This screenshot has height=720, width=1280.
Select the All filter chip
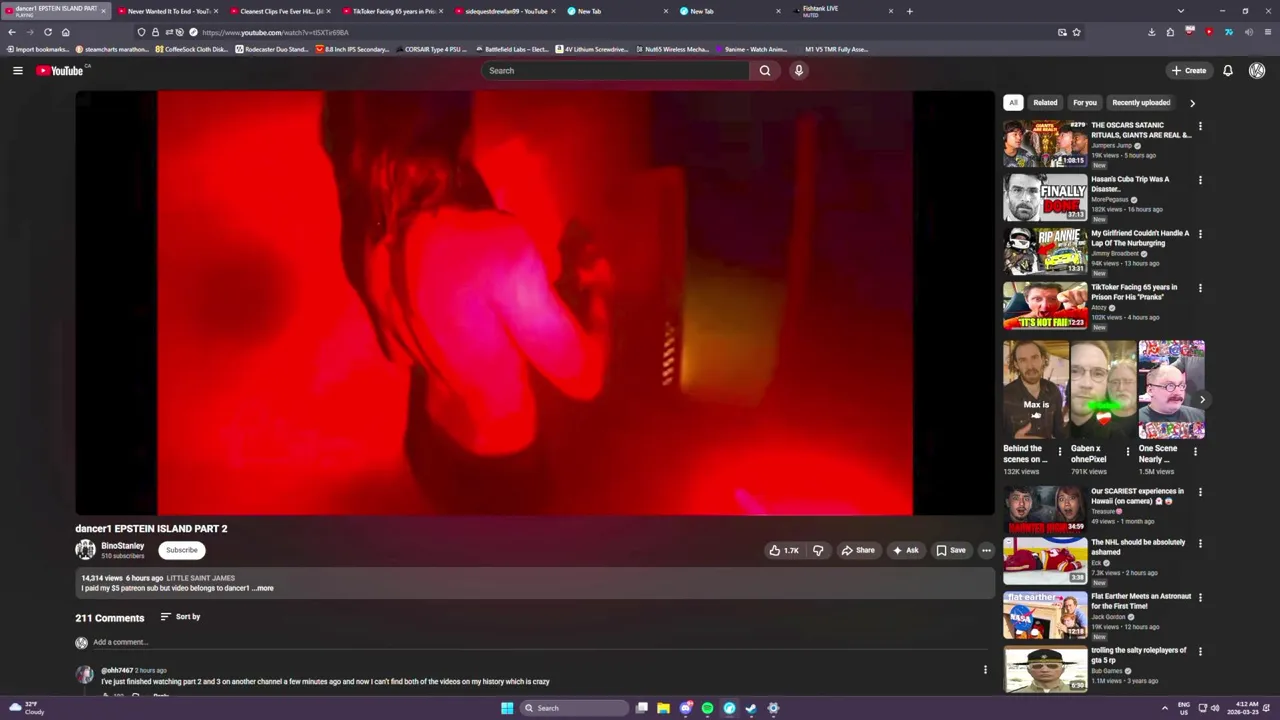pyautogui.click(x=1013, y=102)
